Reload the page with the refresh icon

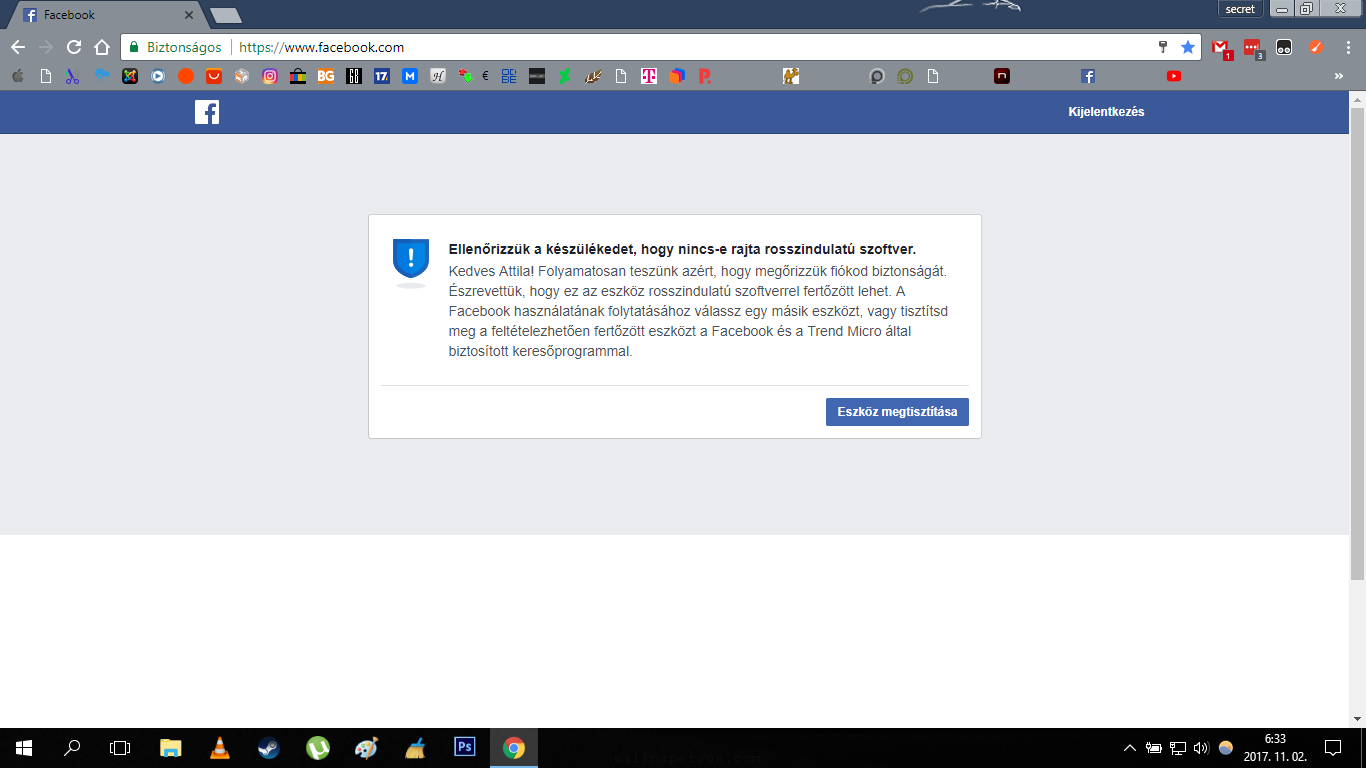74,47
